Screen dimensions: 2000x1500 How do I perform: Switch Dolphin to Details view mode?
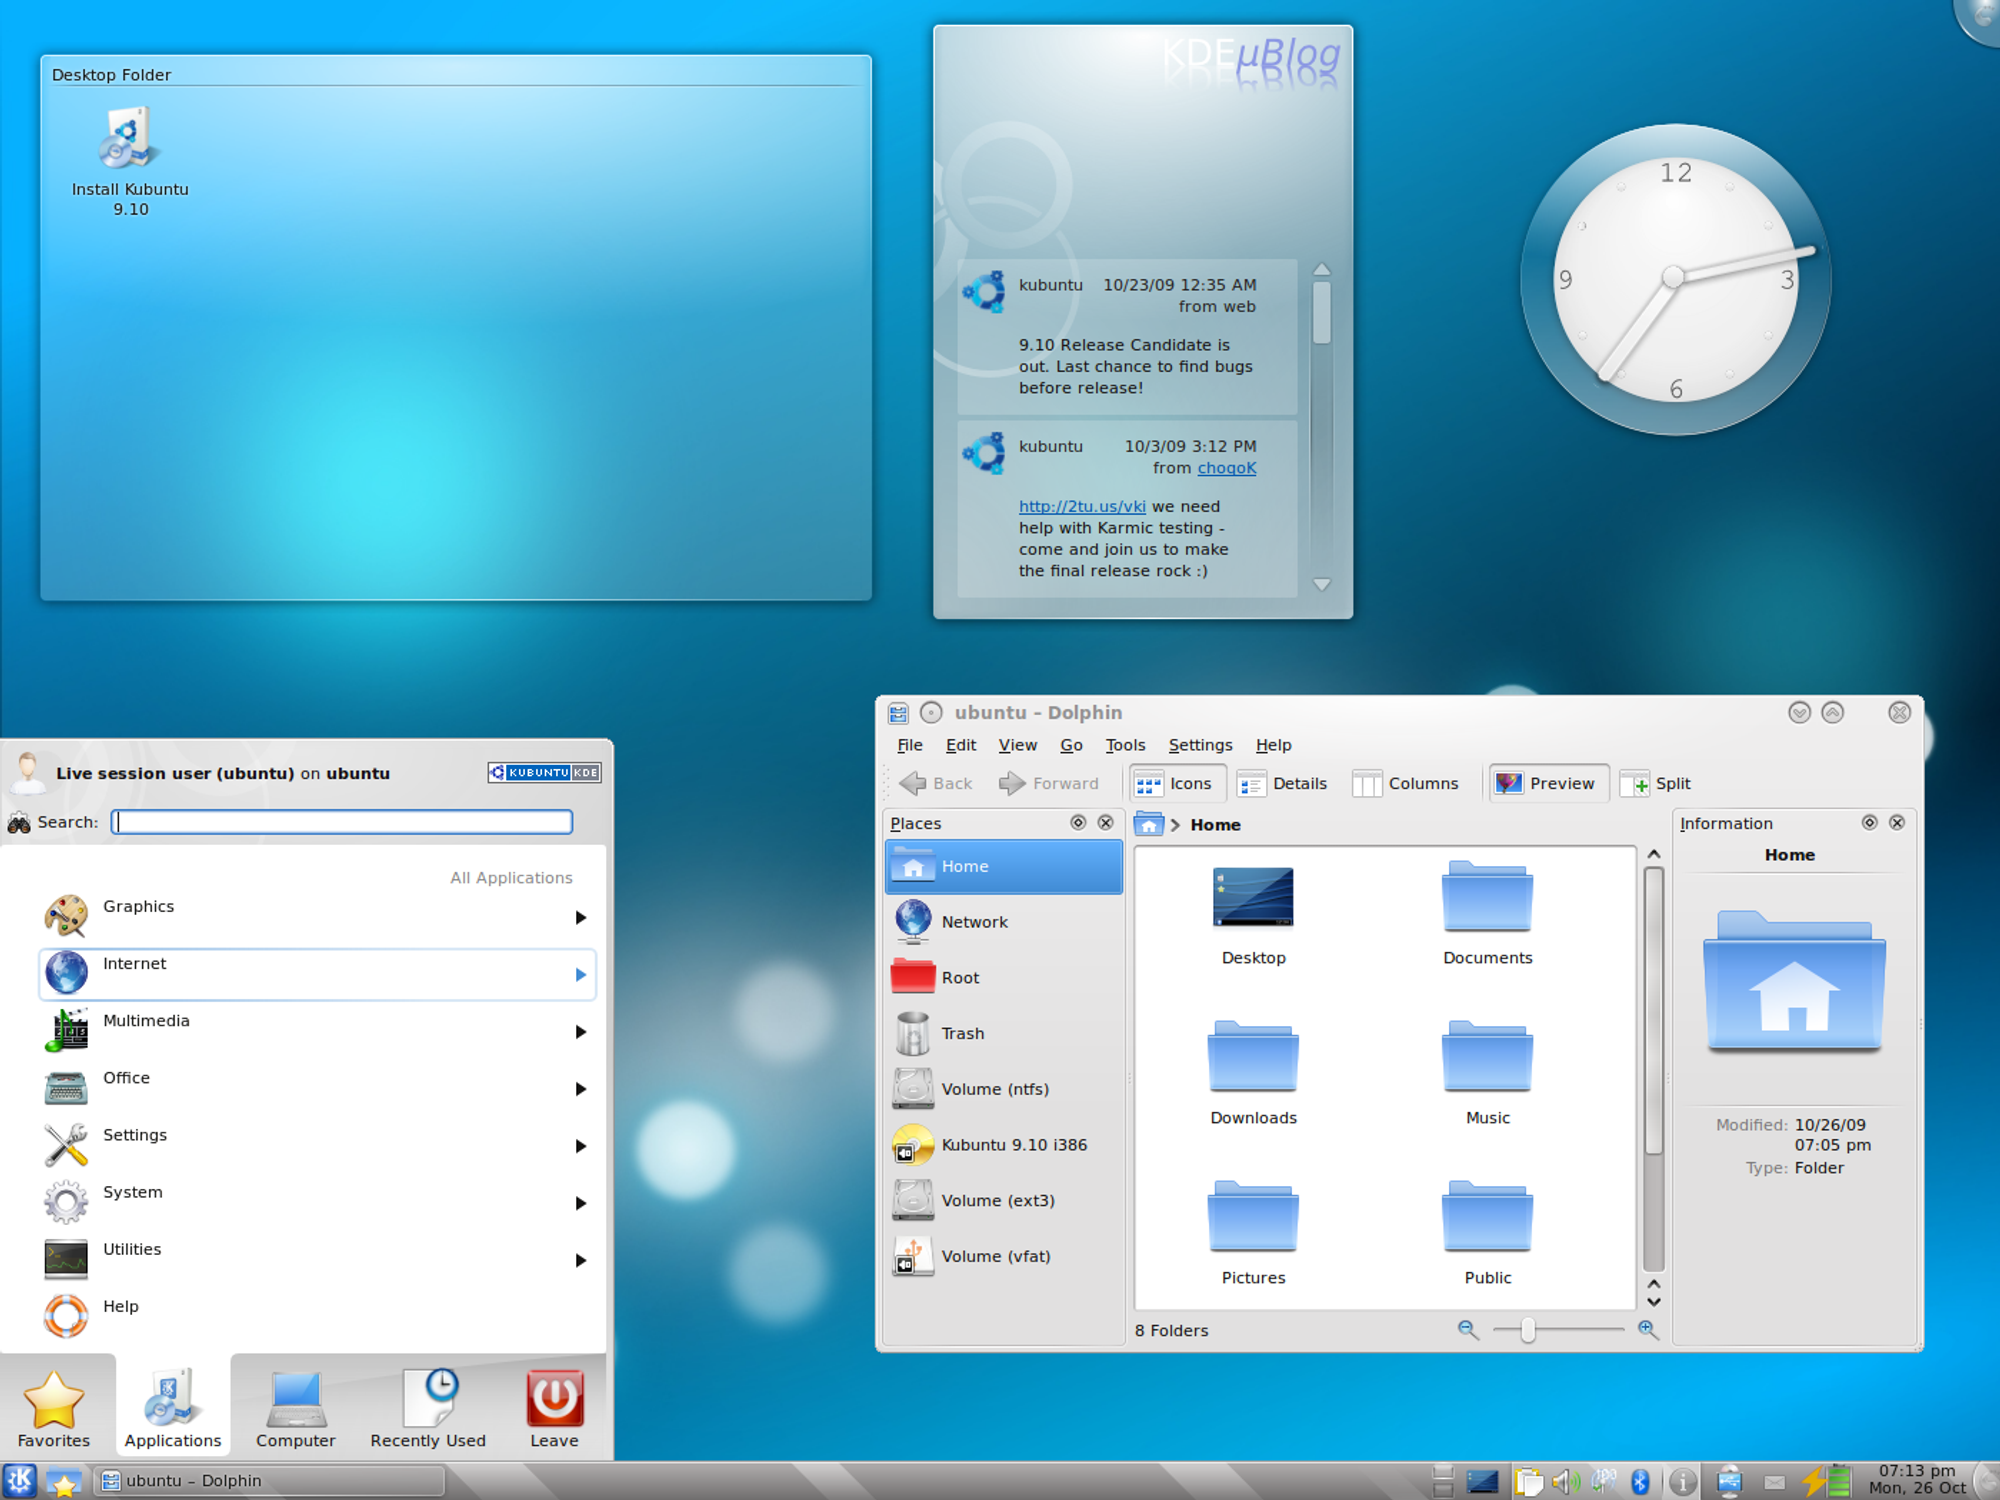(x=1283, y=783)
